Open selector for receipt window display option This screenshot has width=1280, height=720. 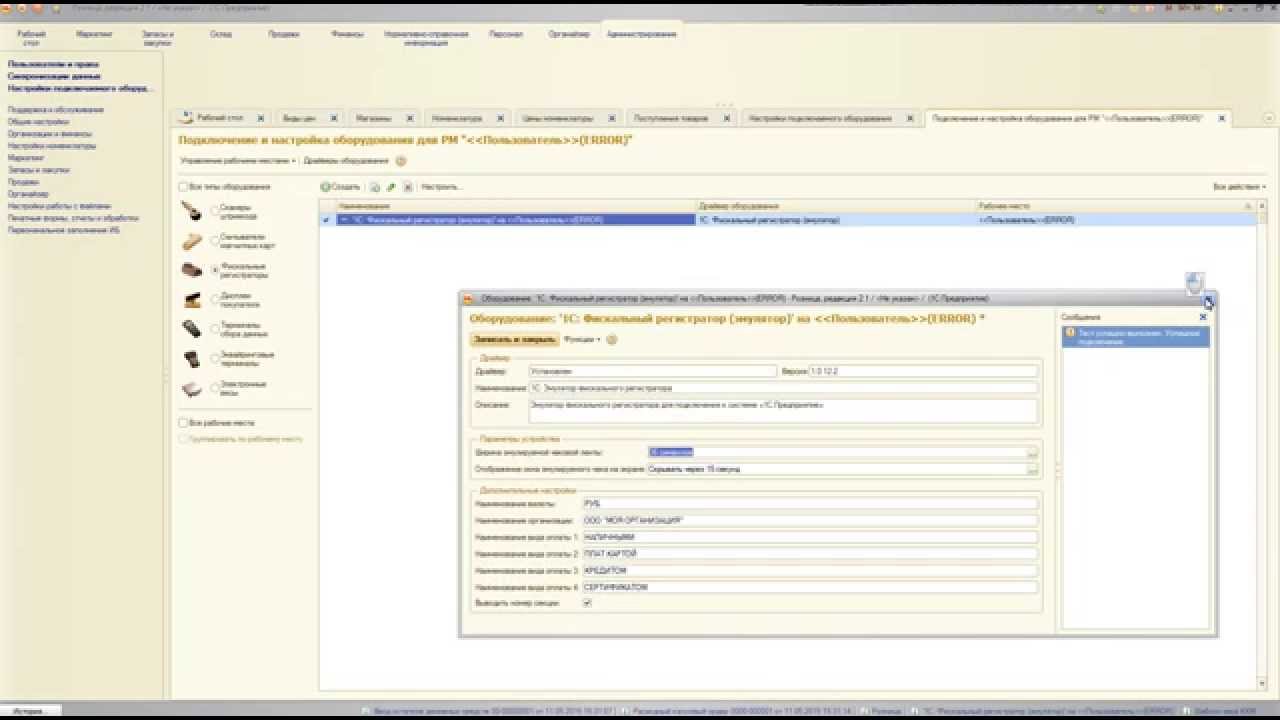[1032, 469]
